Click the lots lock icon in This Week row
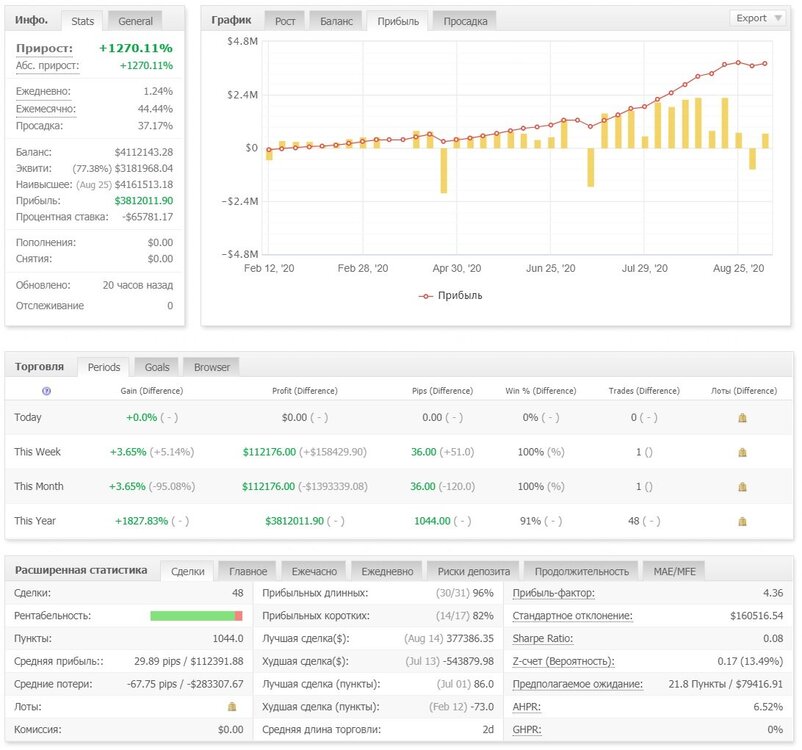Screen dimensions: 802x750 (742, 452)
